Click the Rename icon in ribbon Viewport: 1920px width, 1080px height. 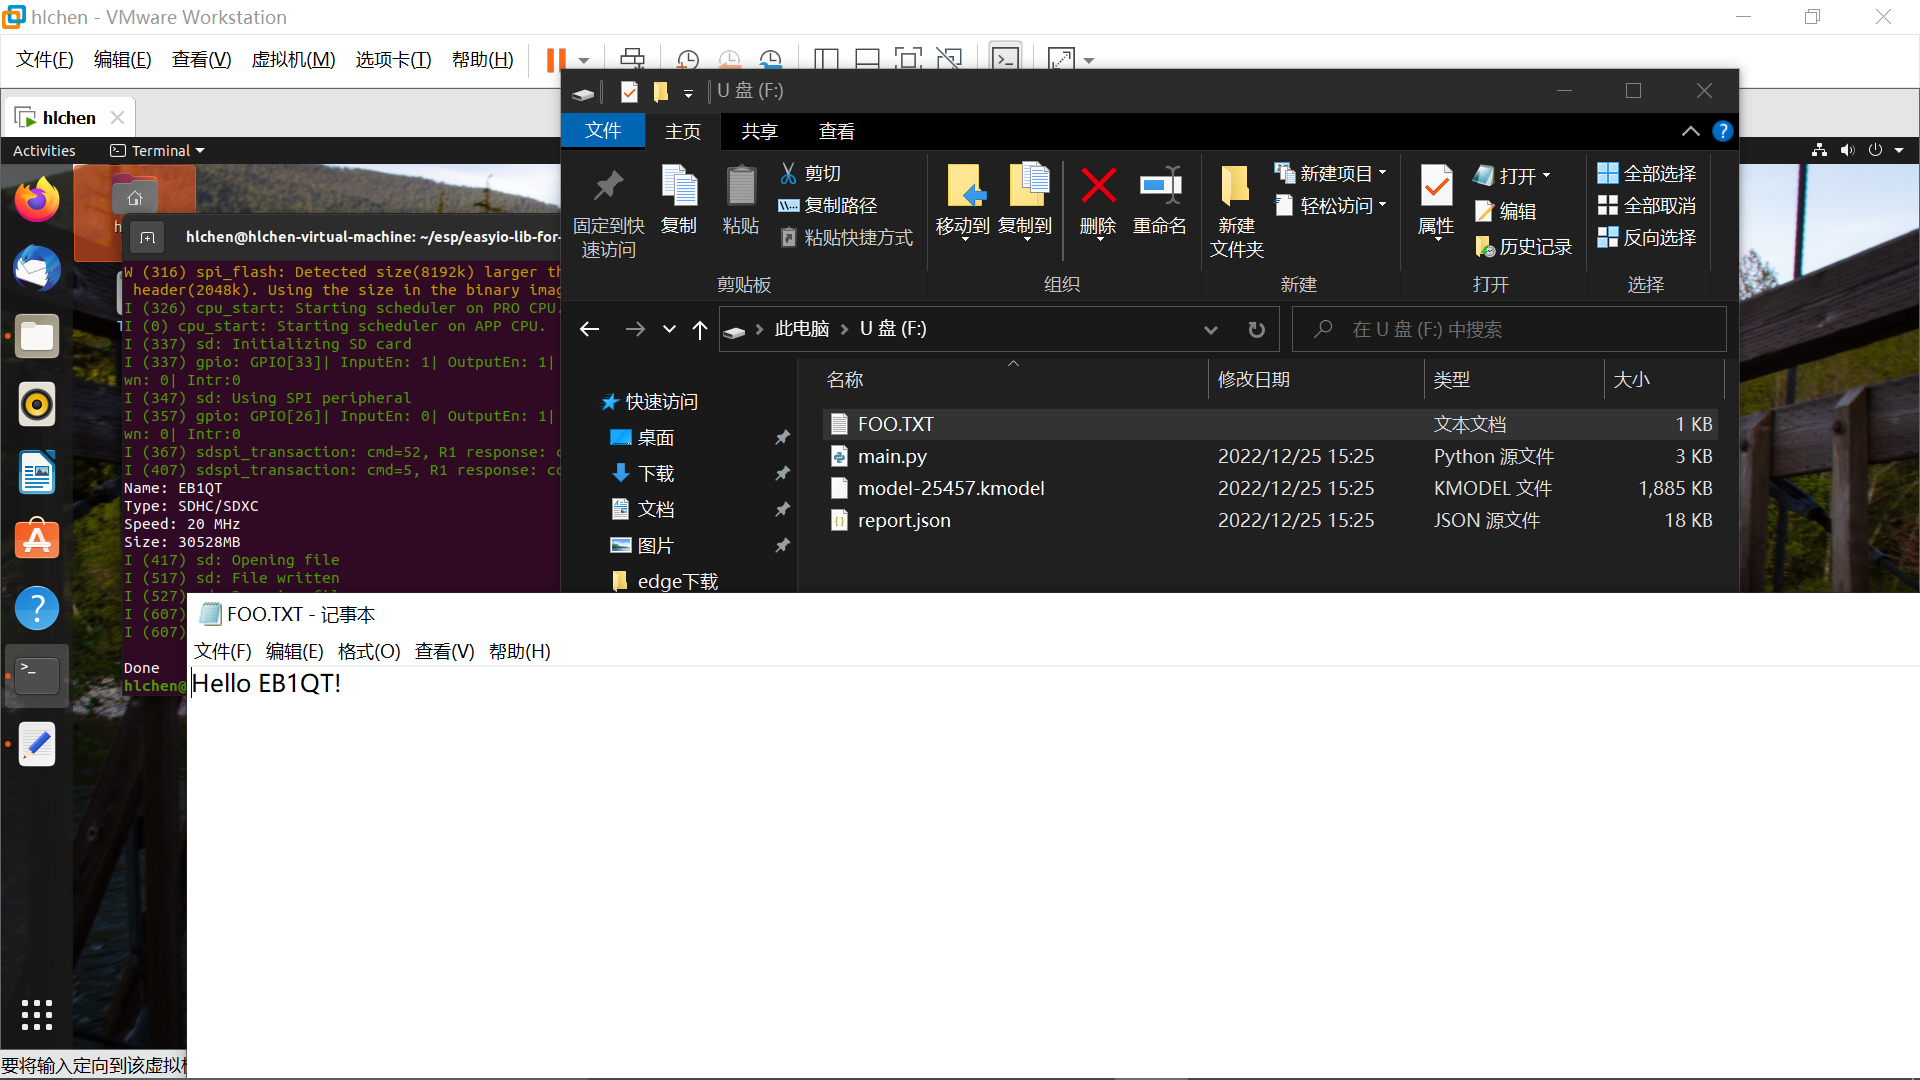pyautogui.click(x=1159, y=188)
